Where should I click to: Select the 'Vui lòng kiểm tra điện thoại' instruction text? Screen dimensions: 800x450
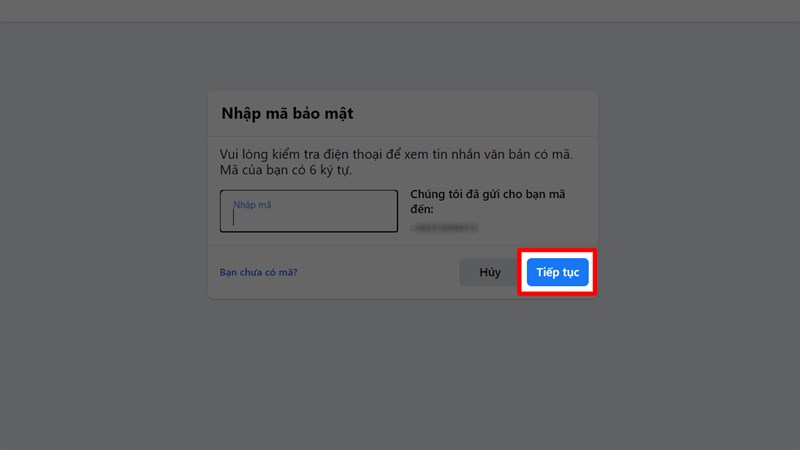(x=396, y=162)
